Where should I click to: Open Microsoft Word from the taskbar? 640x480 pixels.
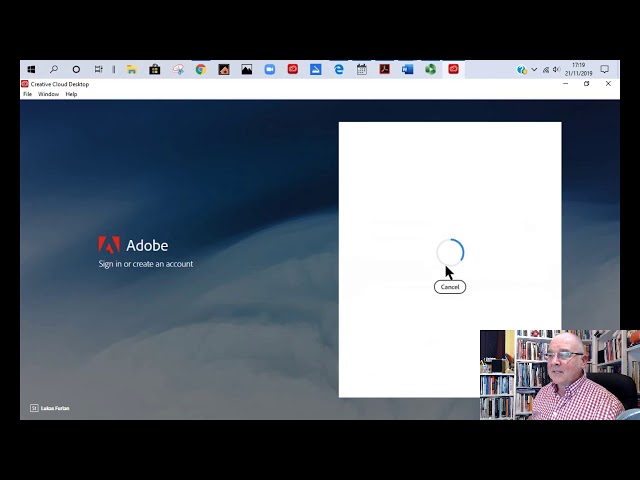pos(407,69)
